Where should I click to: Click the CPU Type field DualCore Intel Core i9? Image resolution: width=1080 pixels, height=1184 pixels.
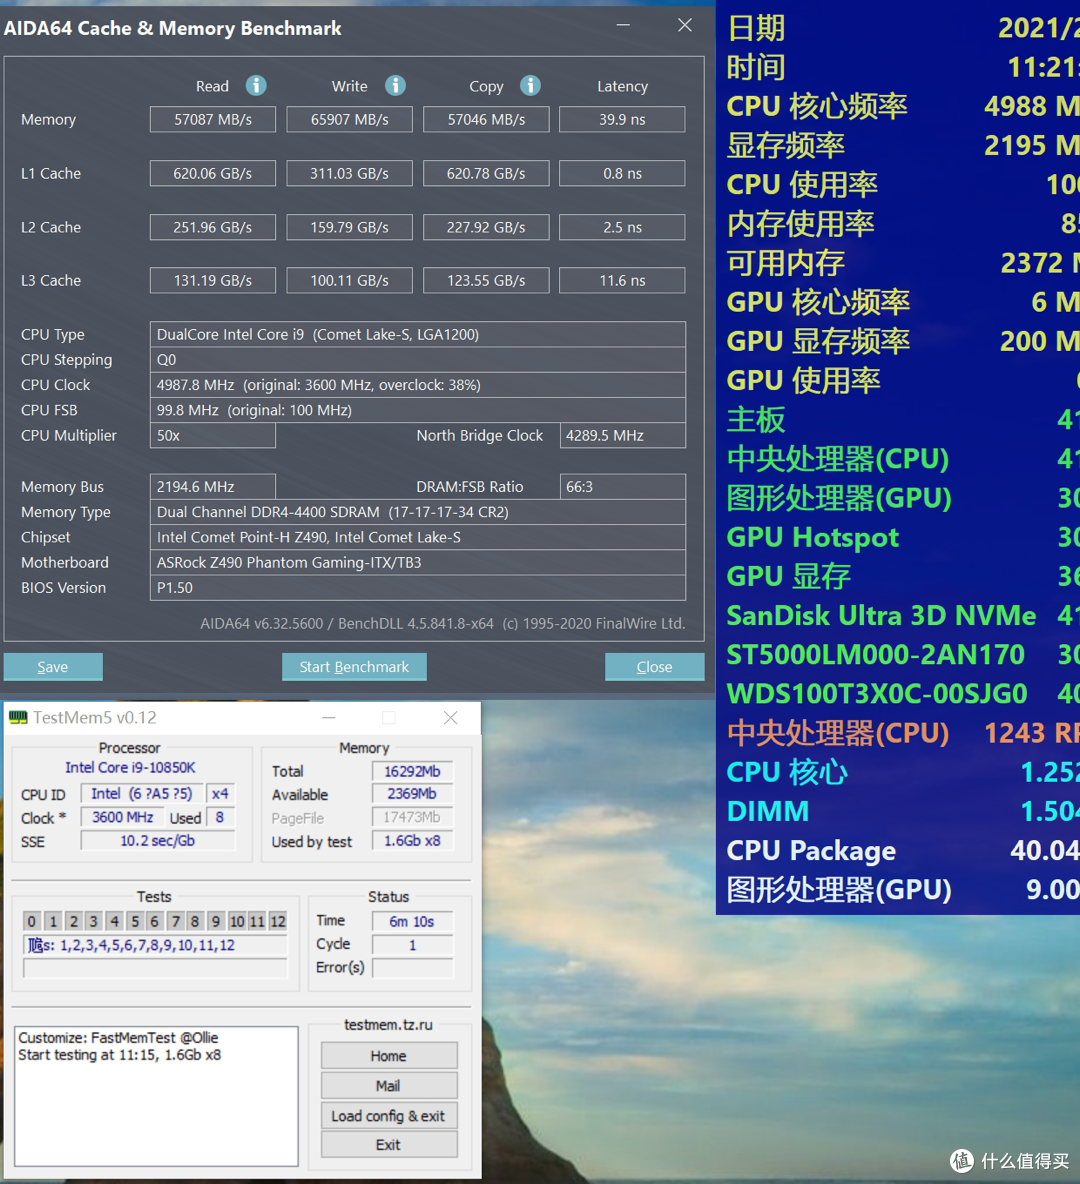point(418,335)
